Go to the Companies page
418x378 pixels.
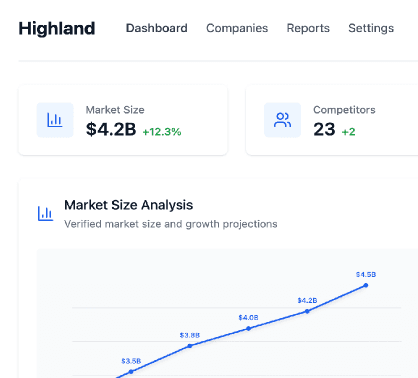pos(237,28)
